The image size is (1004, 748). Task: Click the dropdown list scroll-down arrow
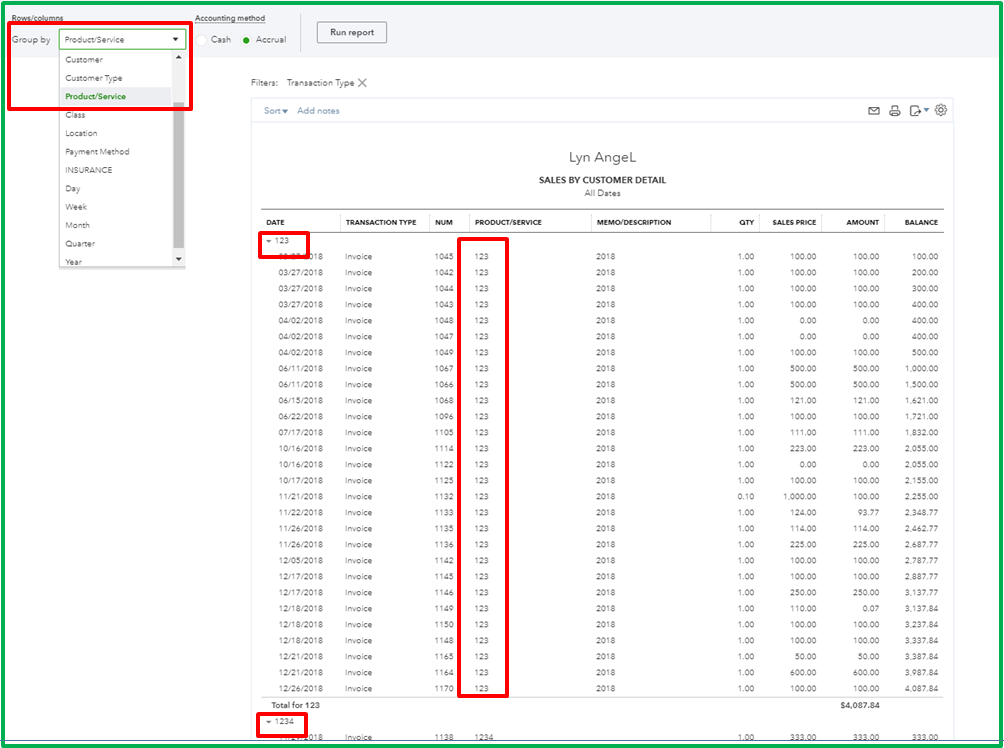(x=179, y=259)
